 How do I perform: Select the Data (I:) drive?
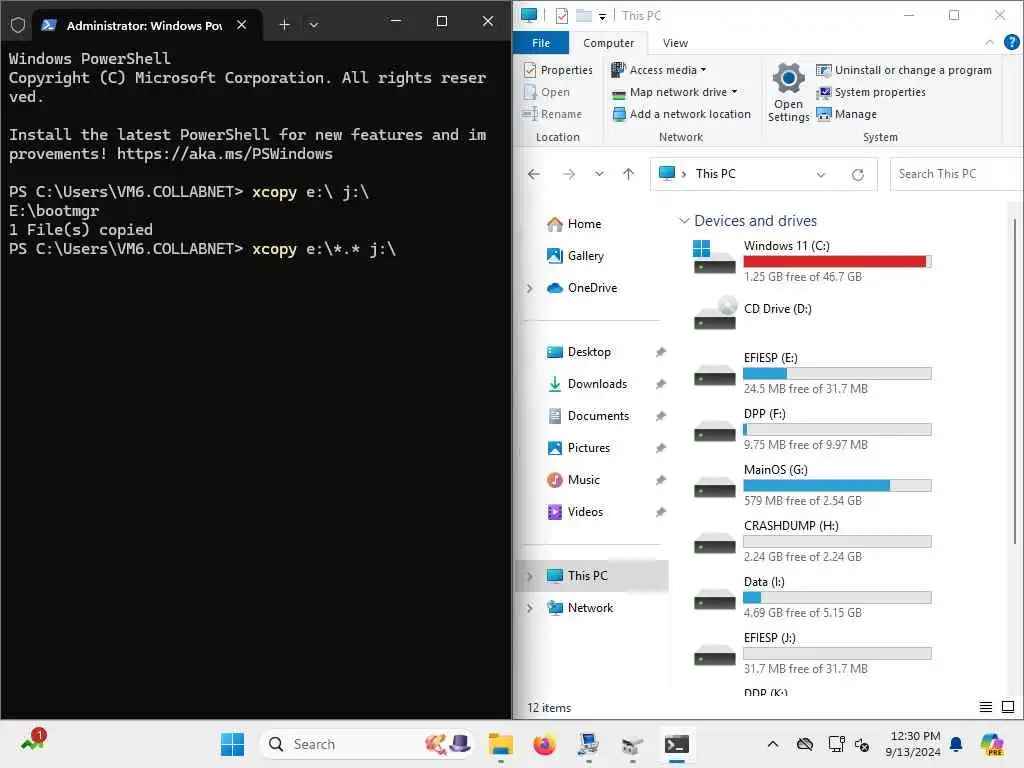click(812, 597)
